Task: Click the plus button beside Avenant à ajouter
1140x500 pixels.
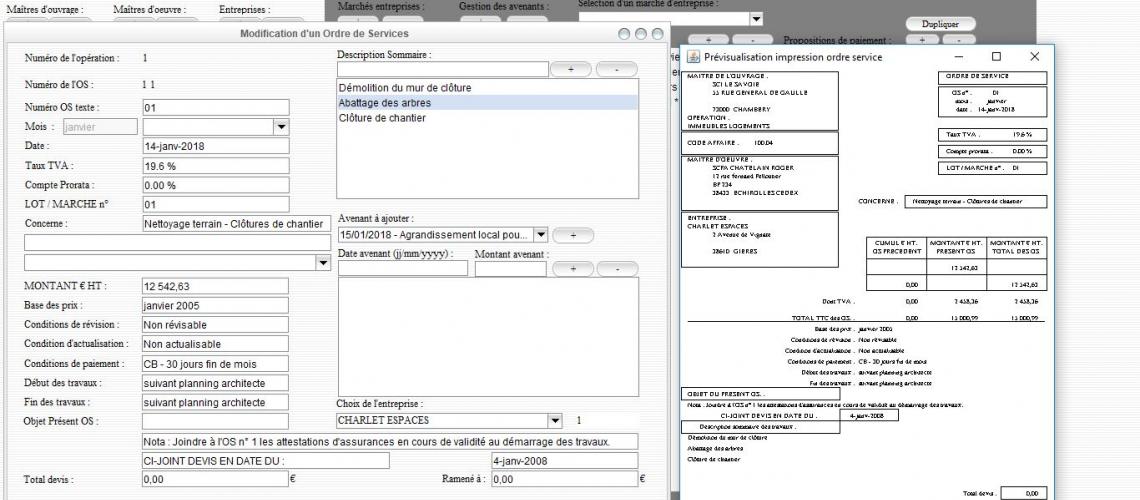Action: click(573, 235)
